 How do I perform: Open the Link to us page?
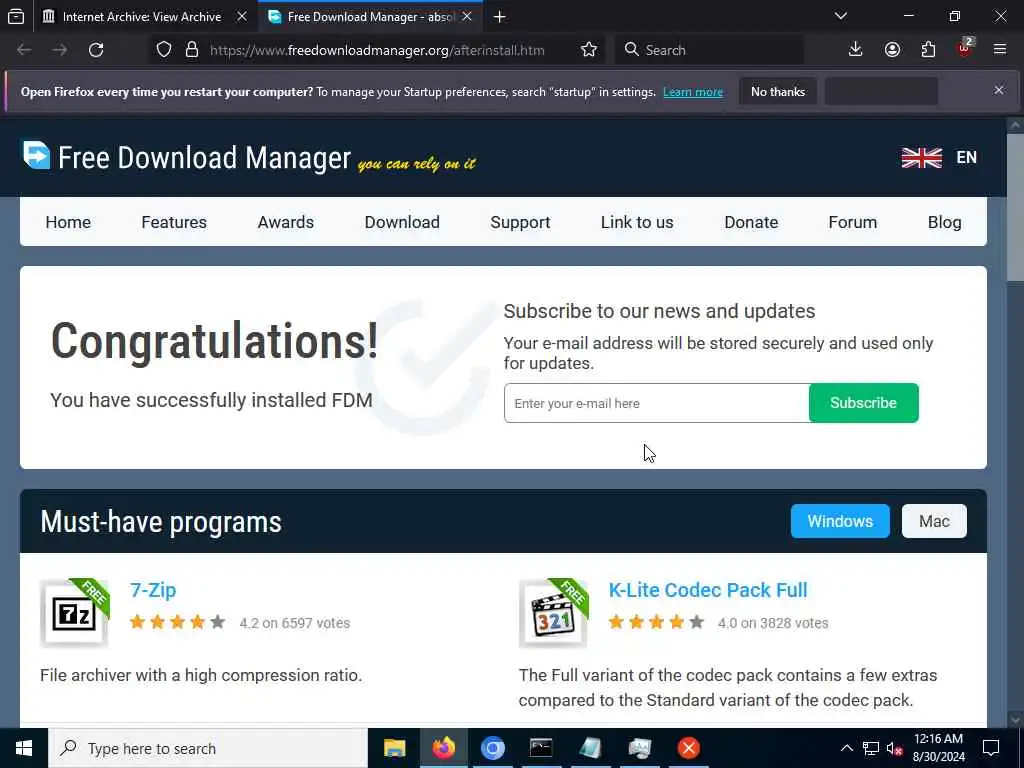point(637,222)
